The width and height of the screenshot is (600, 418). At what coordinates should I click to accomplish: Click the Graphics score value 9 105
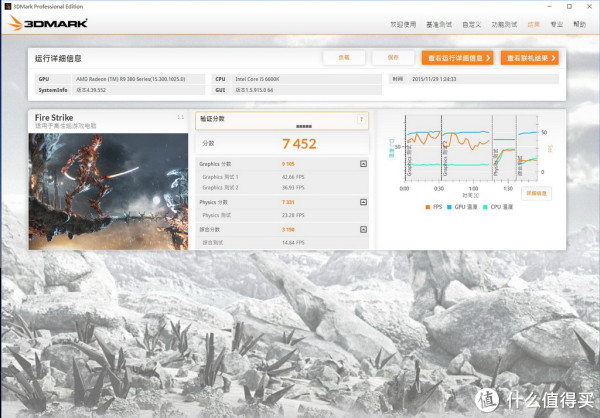coord(288,164)
